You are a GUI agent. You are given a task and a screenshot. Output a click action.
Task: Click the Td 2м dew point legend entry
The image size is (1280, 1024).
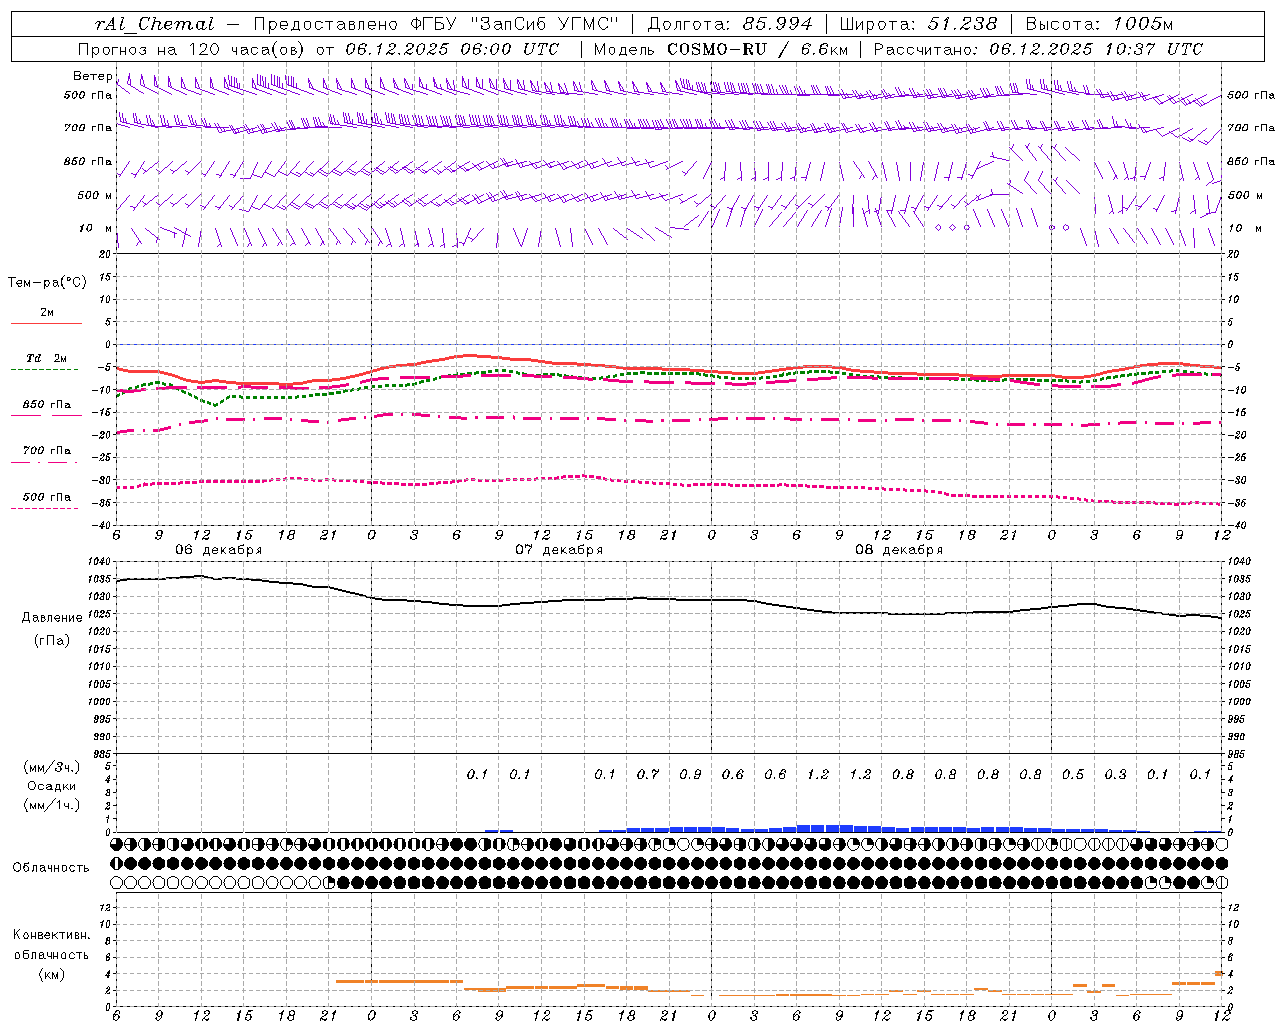tap(46, 358)
